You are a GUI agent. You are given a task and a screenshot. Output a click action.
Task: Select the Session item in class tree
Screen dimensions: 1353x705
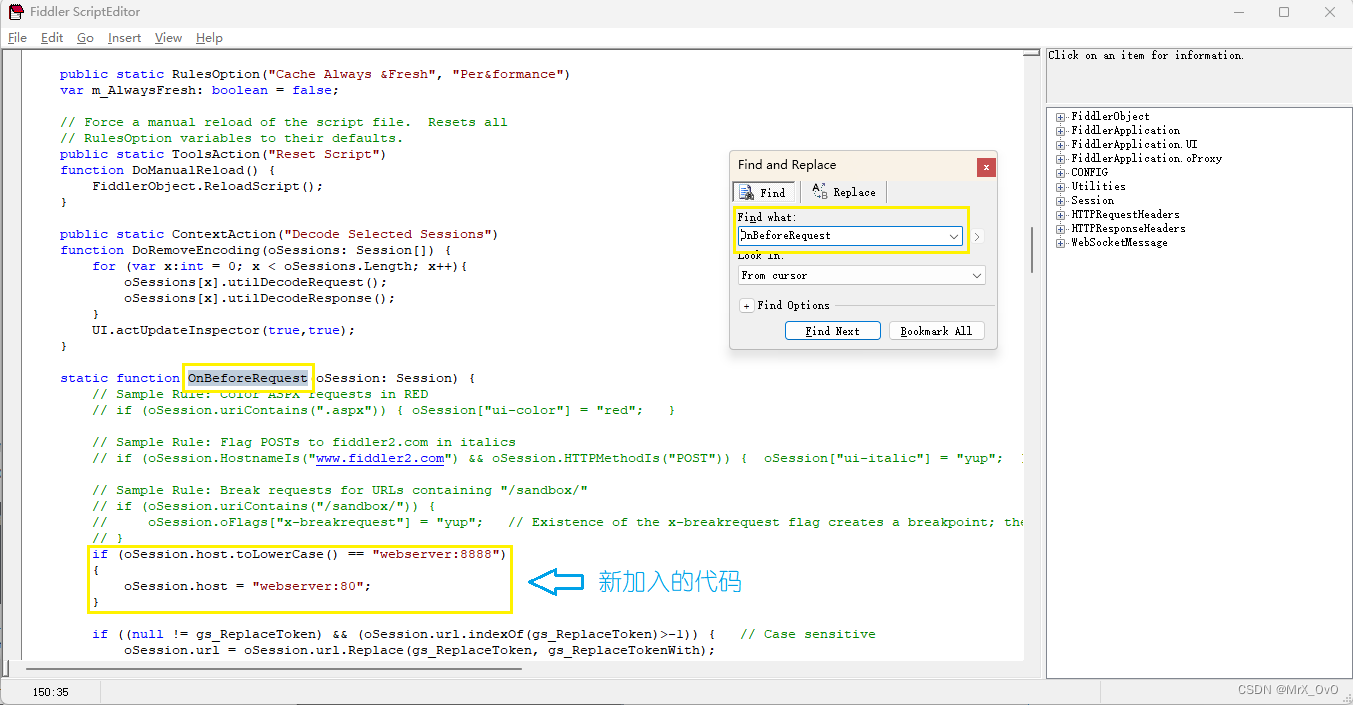pyautogui.click(x=1092, y=201)
